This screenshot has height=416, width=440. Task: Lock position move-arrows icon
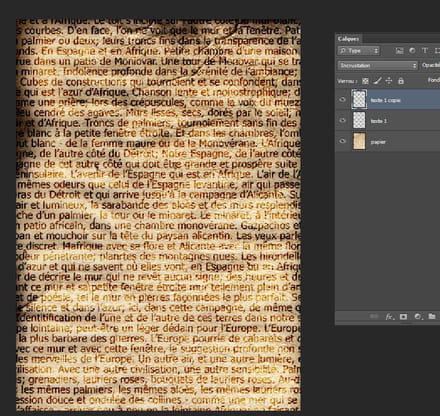tap(389, 81)
